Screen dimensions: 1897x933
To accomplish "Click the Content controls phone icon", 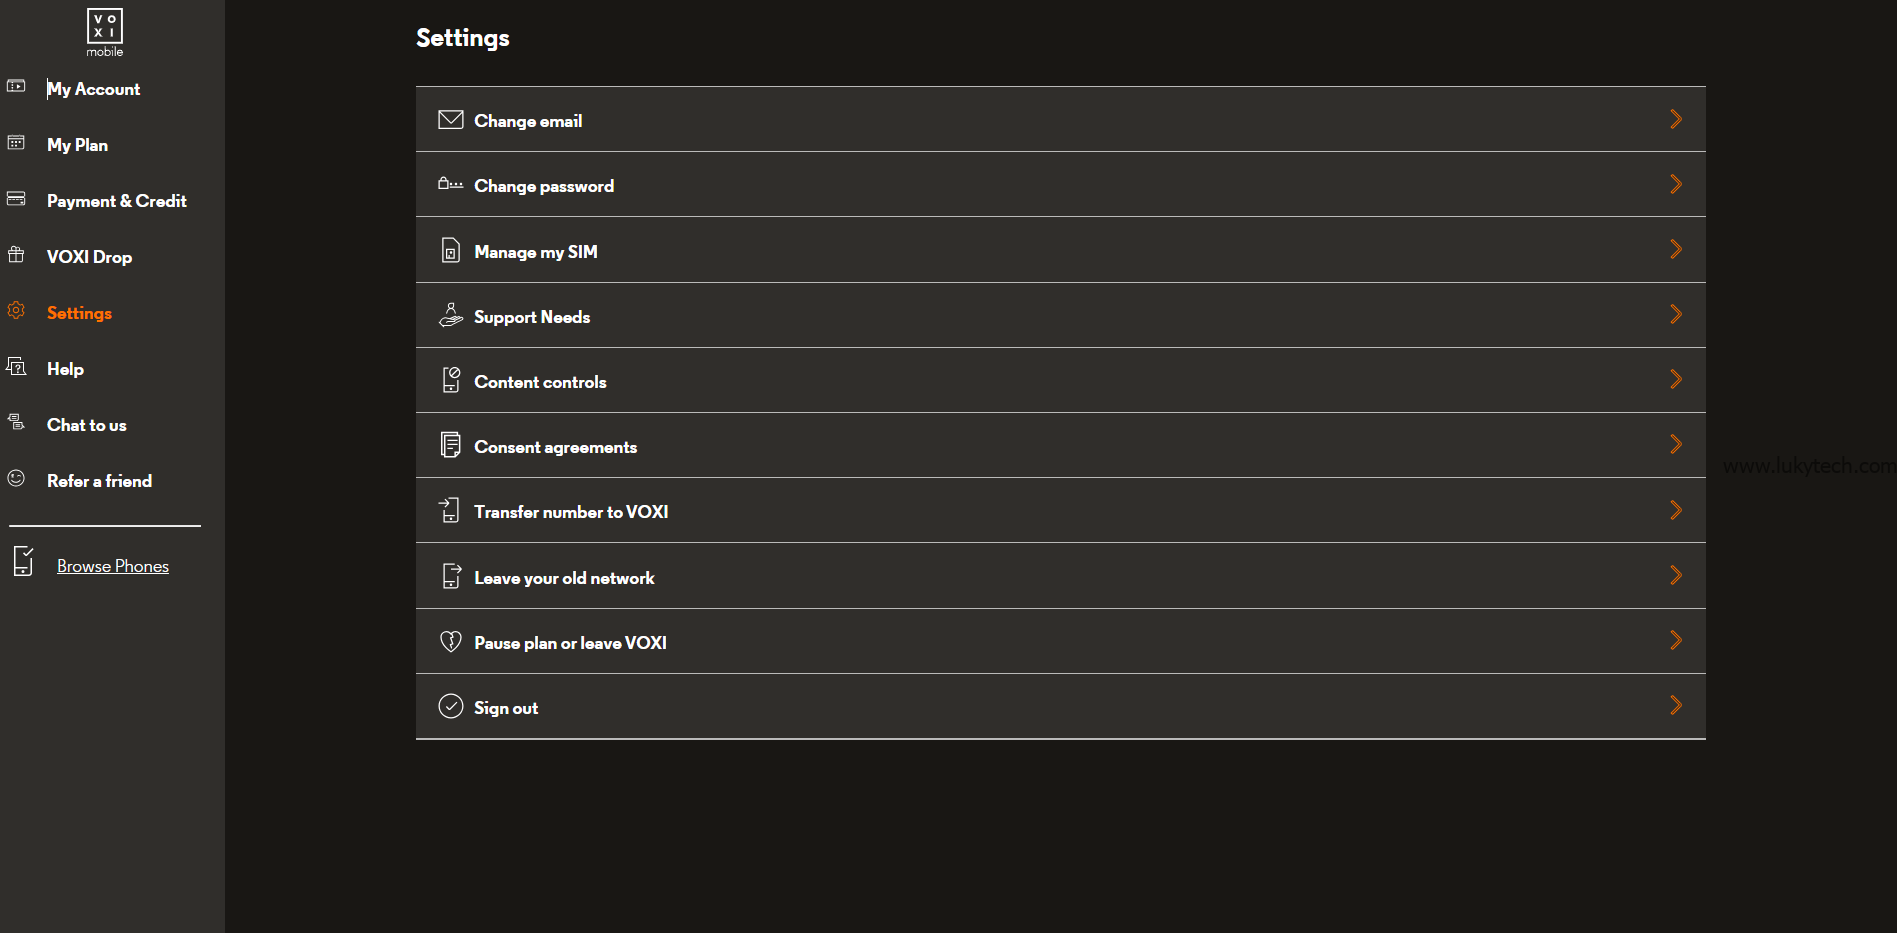I will 451,380.
